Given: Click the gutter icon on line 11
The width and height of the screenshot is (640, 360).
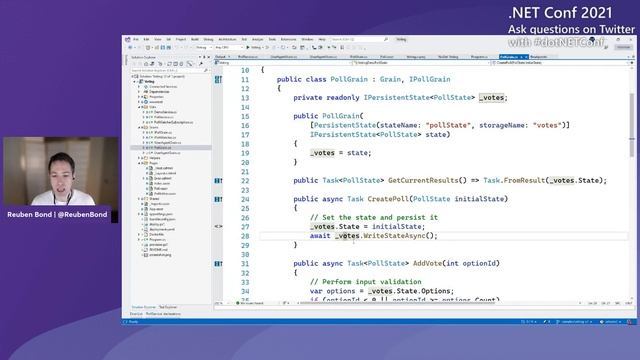Looking at the screenshot, I should [x=218, y=80].
